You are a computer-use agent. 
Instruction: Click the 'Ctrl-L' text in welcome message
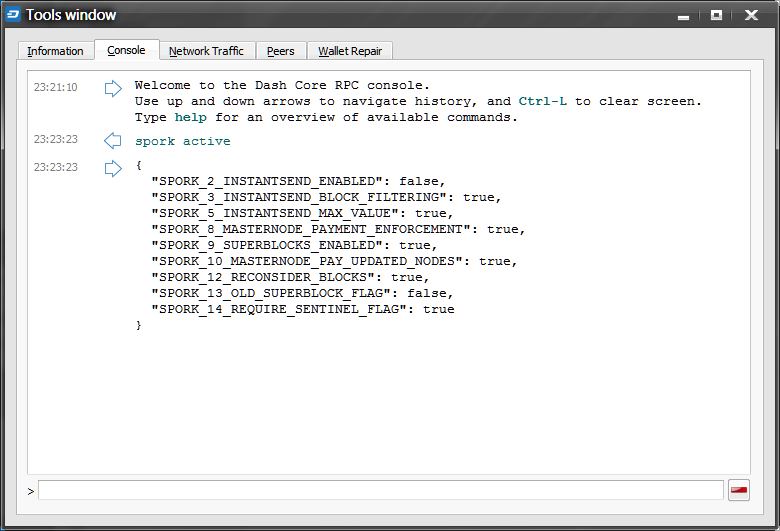point(543,102)
